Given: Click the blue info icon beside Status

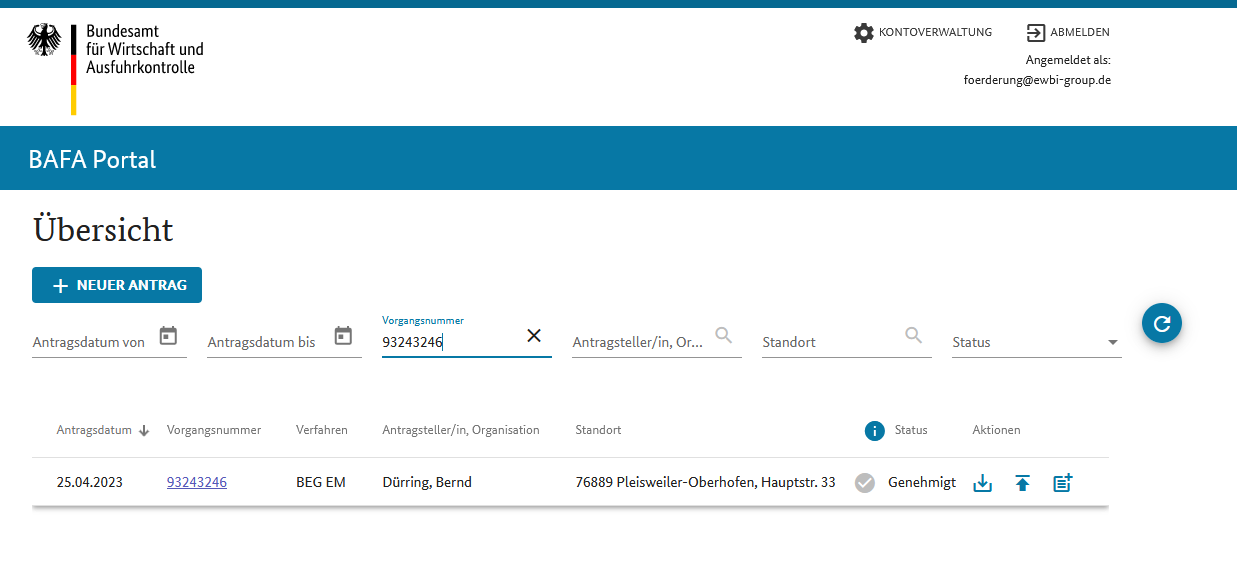Looking at the screenshot, I should pyautogui.click(x=875, y=431).
